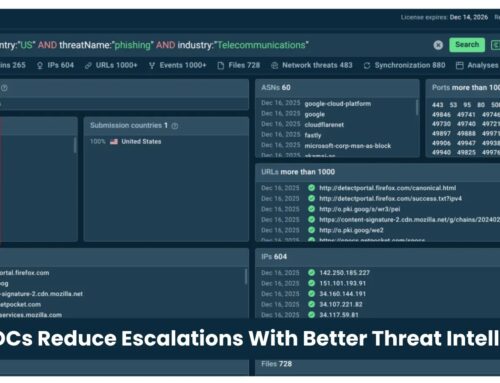Select the microsoft-corp-msn-as-block ASN entry

click(x=348, y=146)
